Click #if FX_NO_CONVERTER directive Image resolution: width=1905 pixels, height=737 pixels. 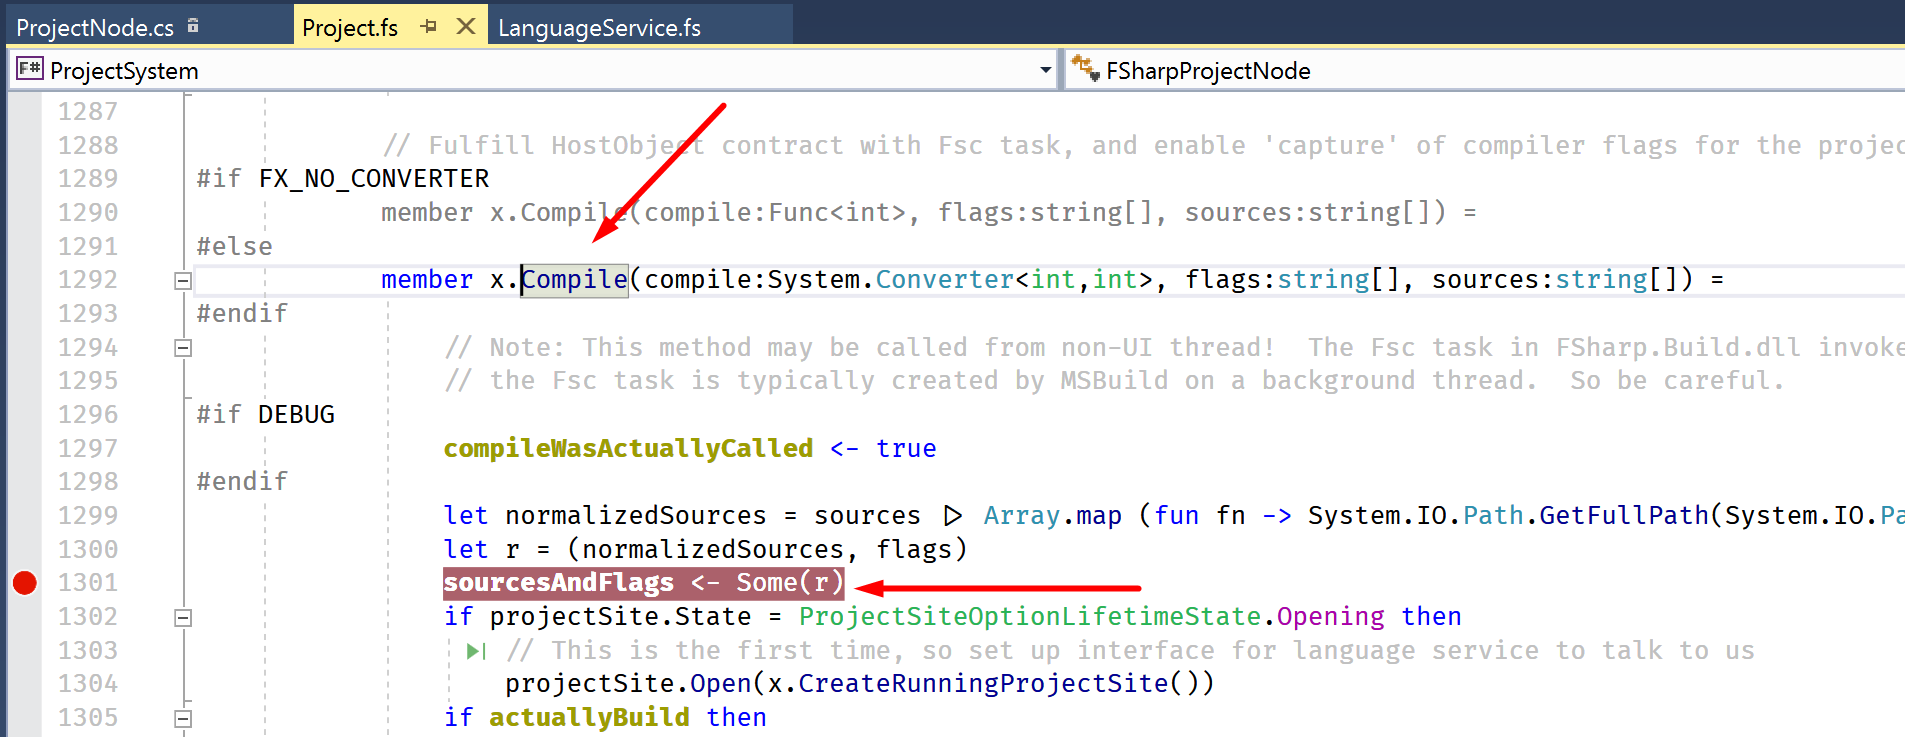click(343, 178)
